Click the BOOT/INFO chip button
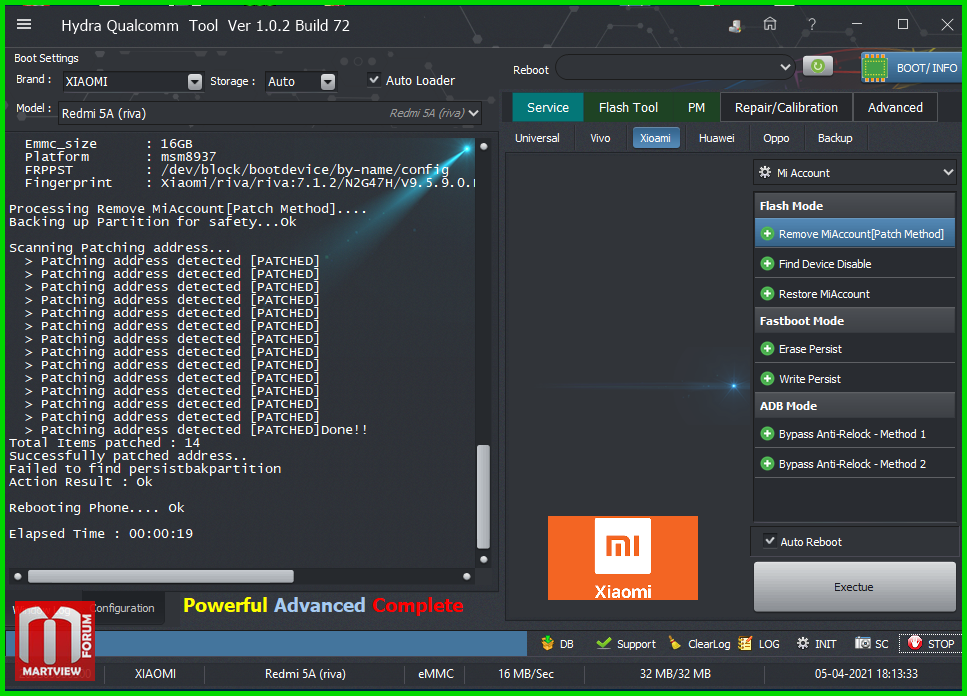 tap(910, 68)
